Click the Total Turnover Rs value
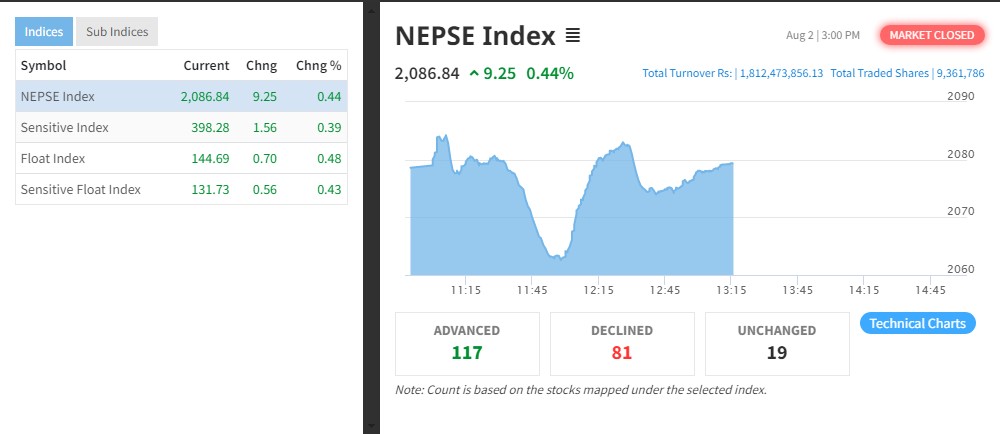The width and height of the screenshot is (1000, 434). point(780,73)
